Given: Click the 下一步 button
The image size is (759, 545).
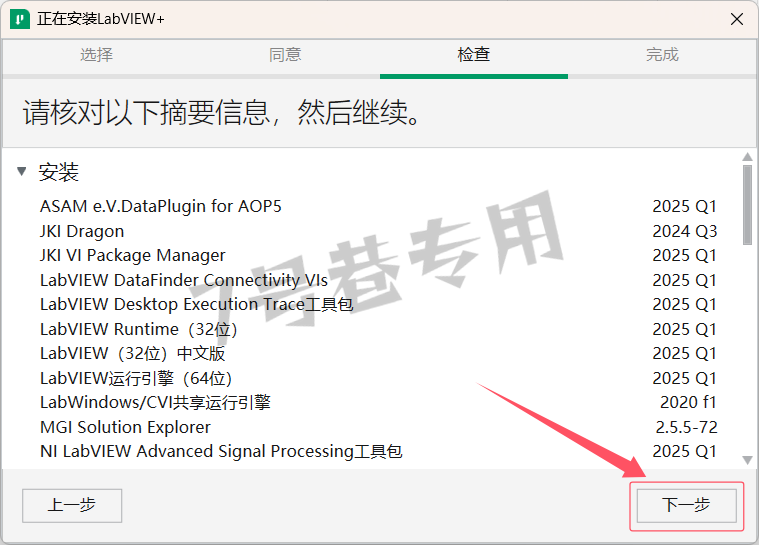Looking at the screenshot, I should coord(686,505).
